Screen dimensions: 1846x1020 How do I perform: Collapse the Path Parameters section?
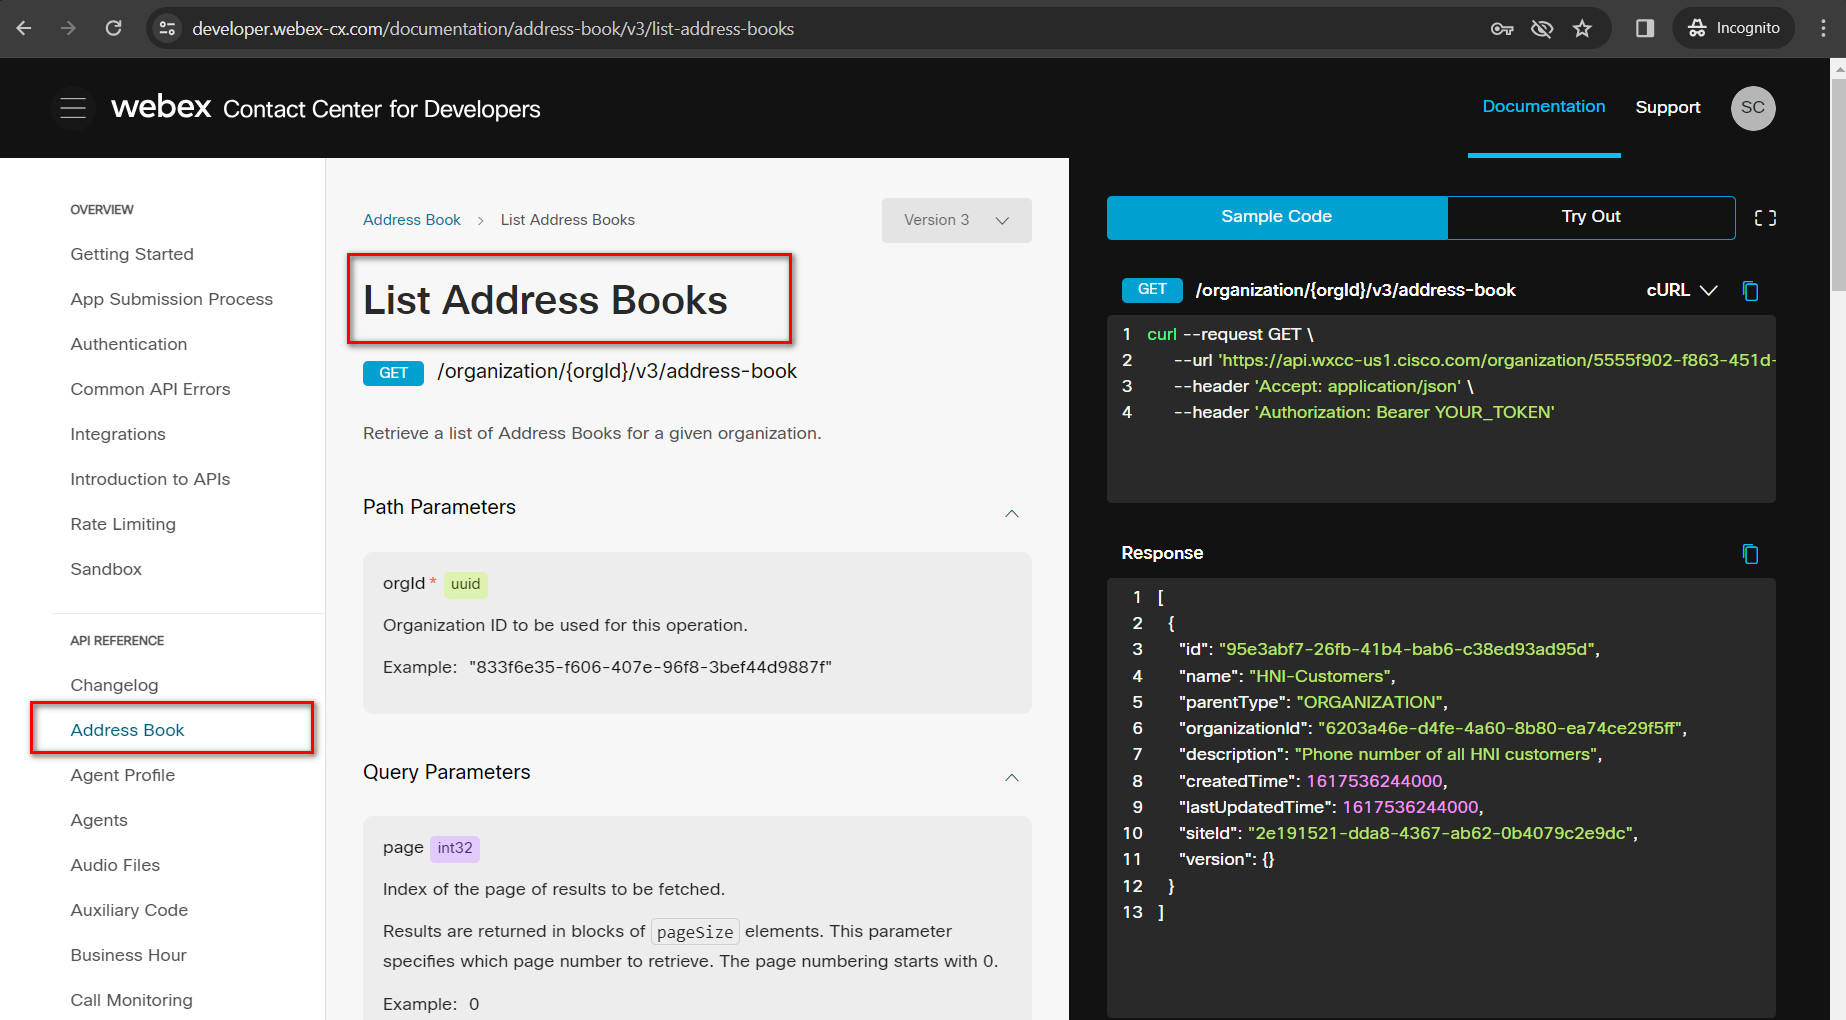1012,513
